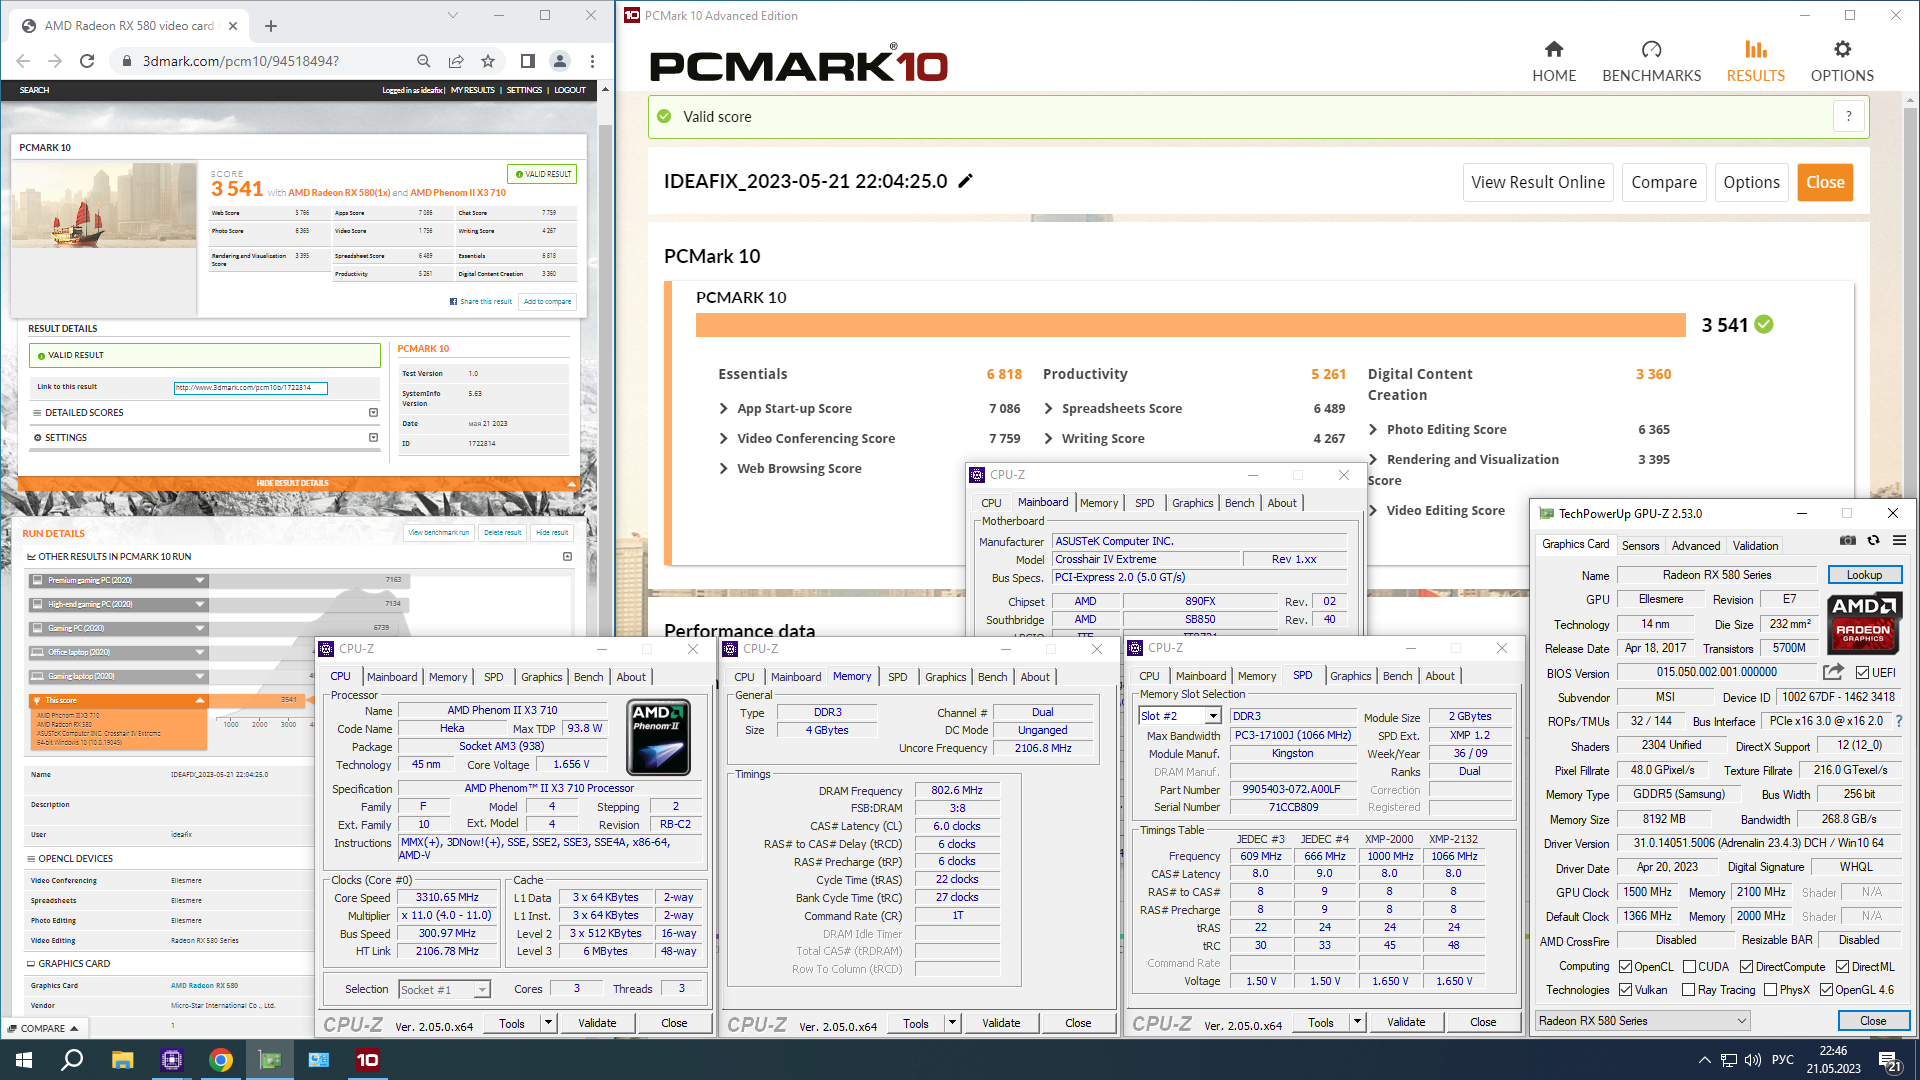Open the help question mark next to Valid score
Image resolution: width=1920 pixels, height=1080 pixels.
[1848, 116]
